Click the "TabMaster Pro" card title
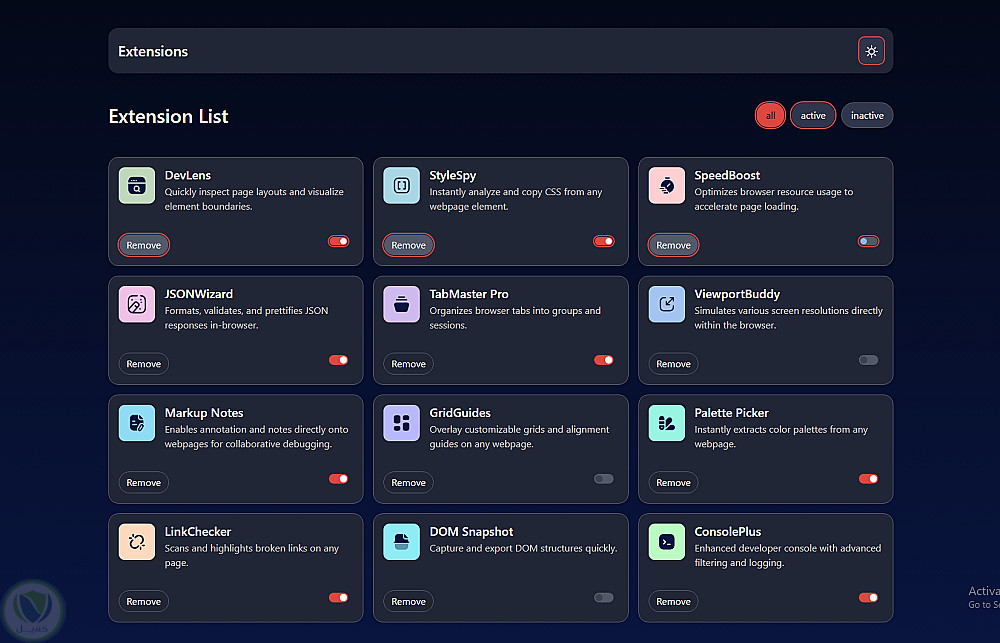 pos(469,293)
